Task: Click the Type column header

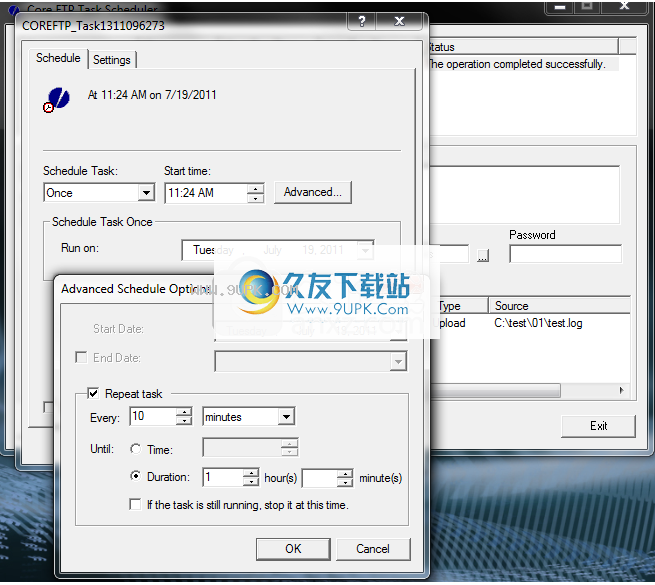Action: pyautogui.click(x=460, y=306)
